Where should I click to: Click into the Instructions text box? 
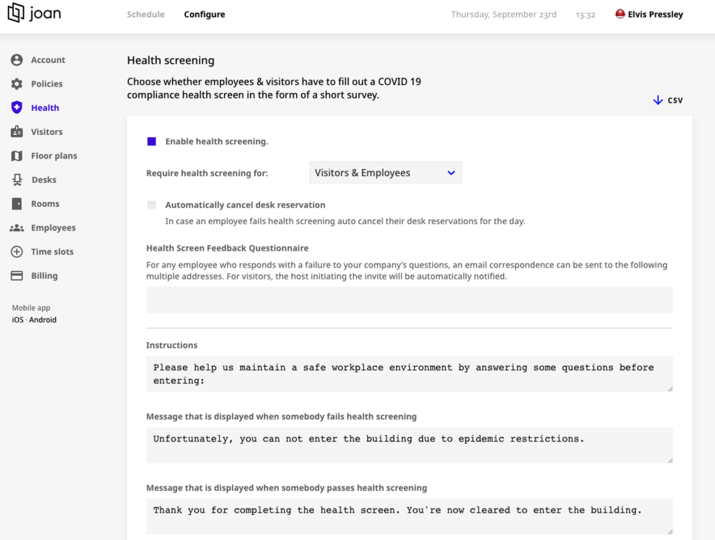tap(409, 374)
